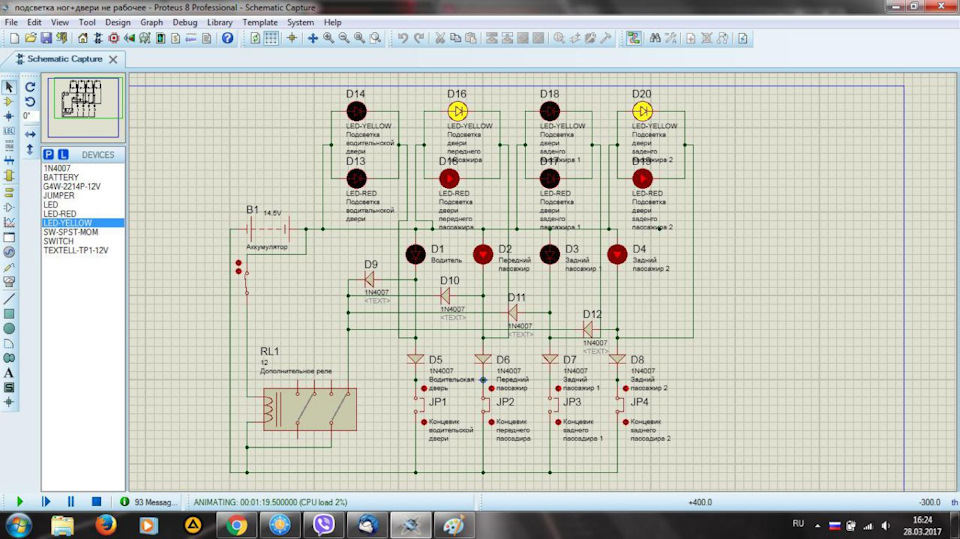Screen dimensions: 960x539
Task: Stop the simulation with the stop button
Action: tap(96, 501)
